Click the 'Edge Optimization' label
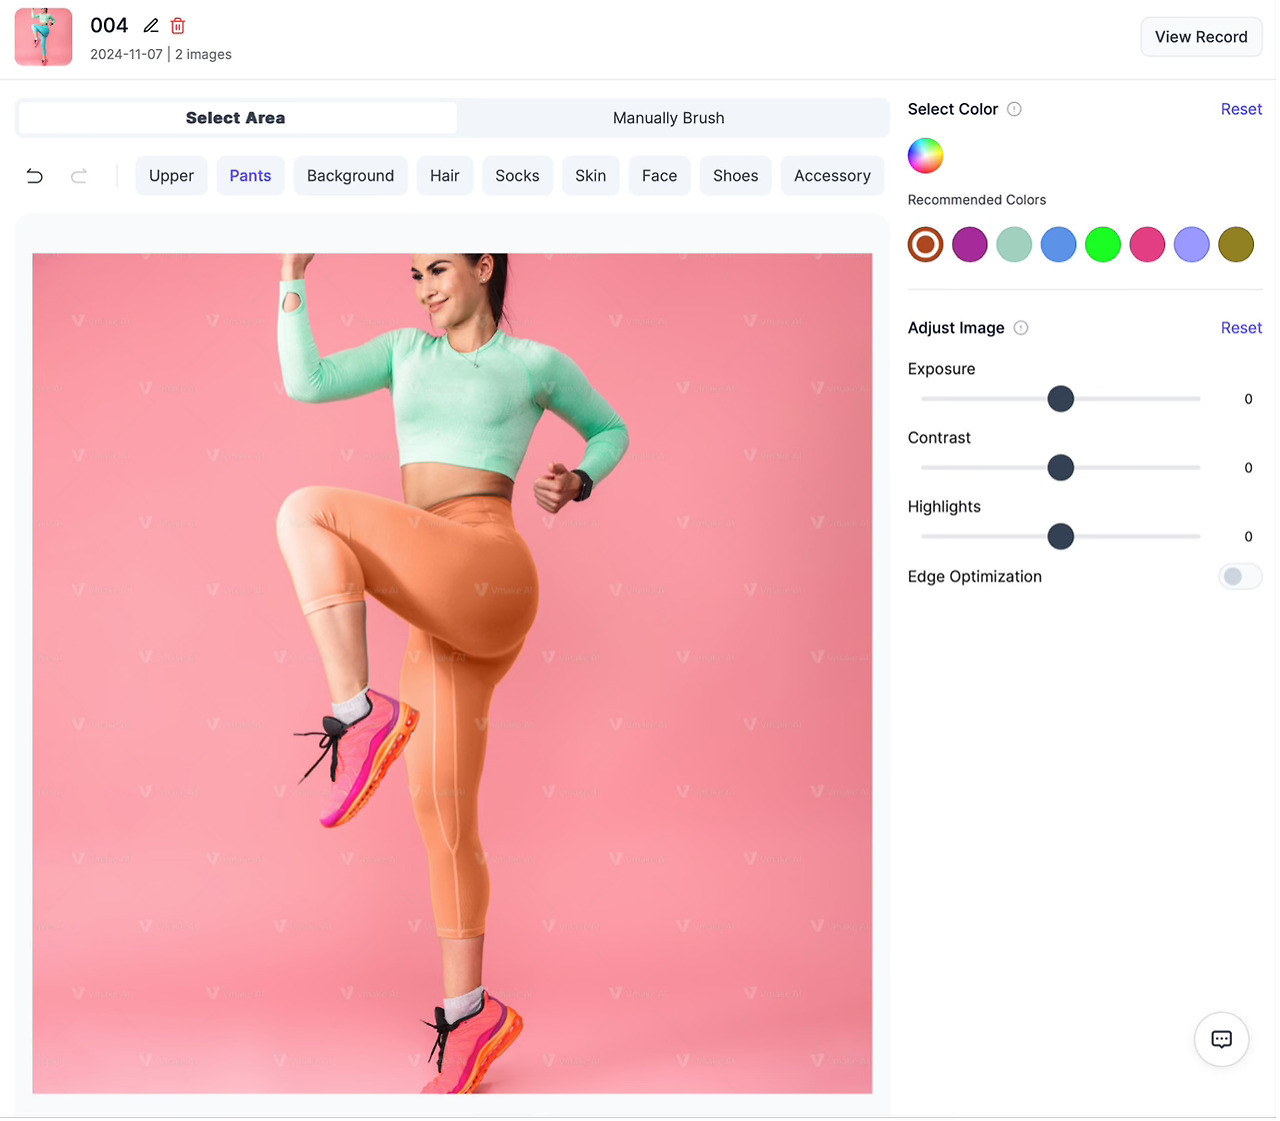The image size is (1280, 1121). pos(974,577)
